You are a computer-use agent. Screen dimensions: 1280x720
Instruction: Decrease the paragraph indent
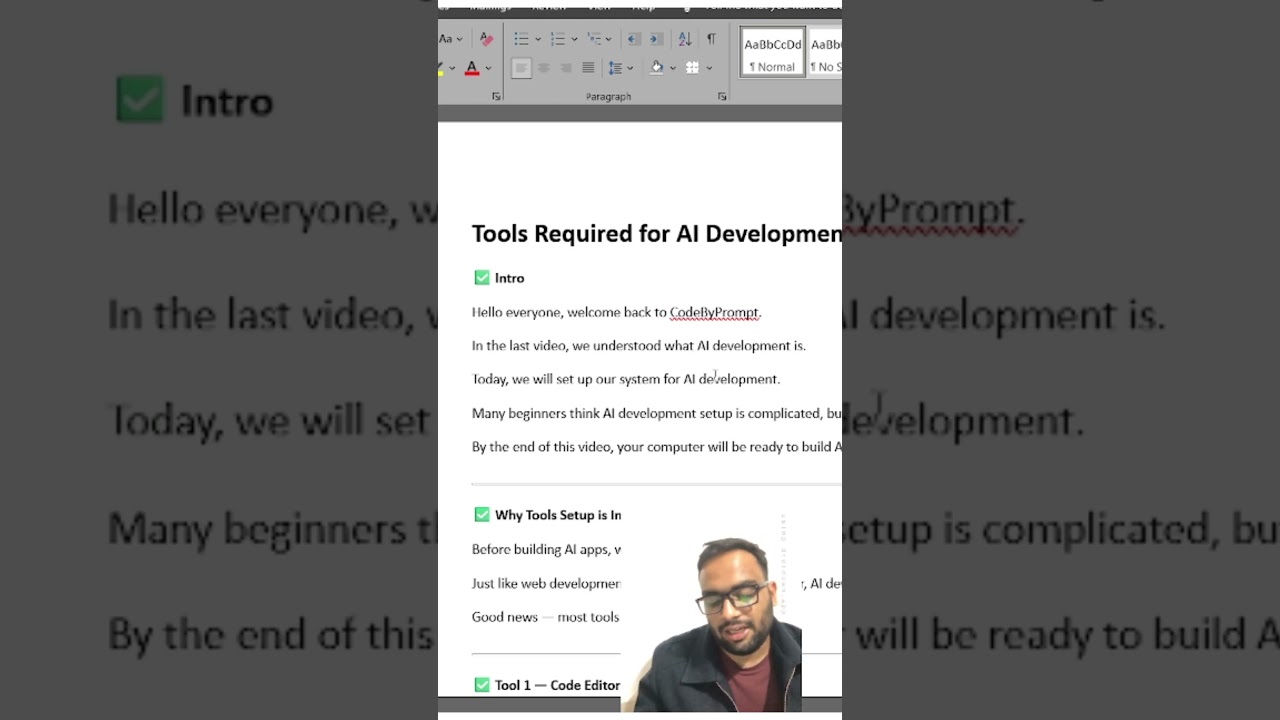(x=633, y=39)
